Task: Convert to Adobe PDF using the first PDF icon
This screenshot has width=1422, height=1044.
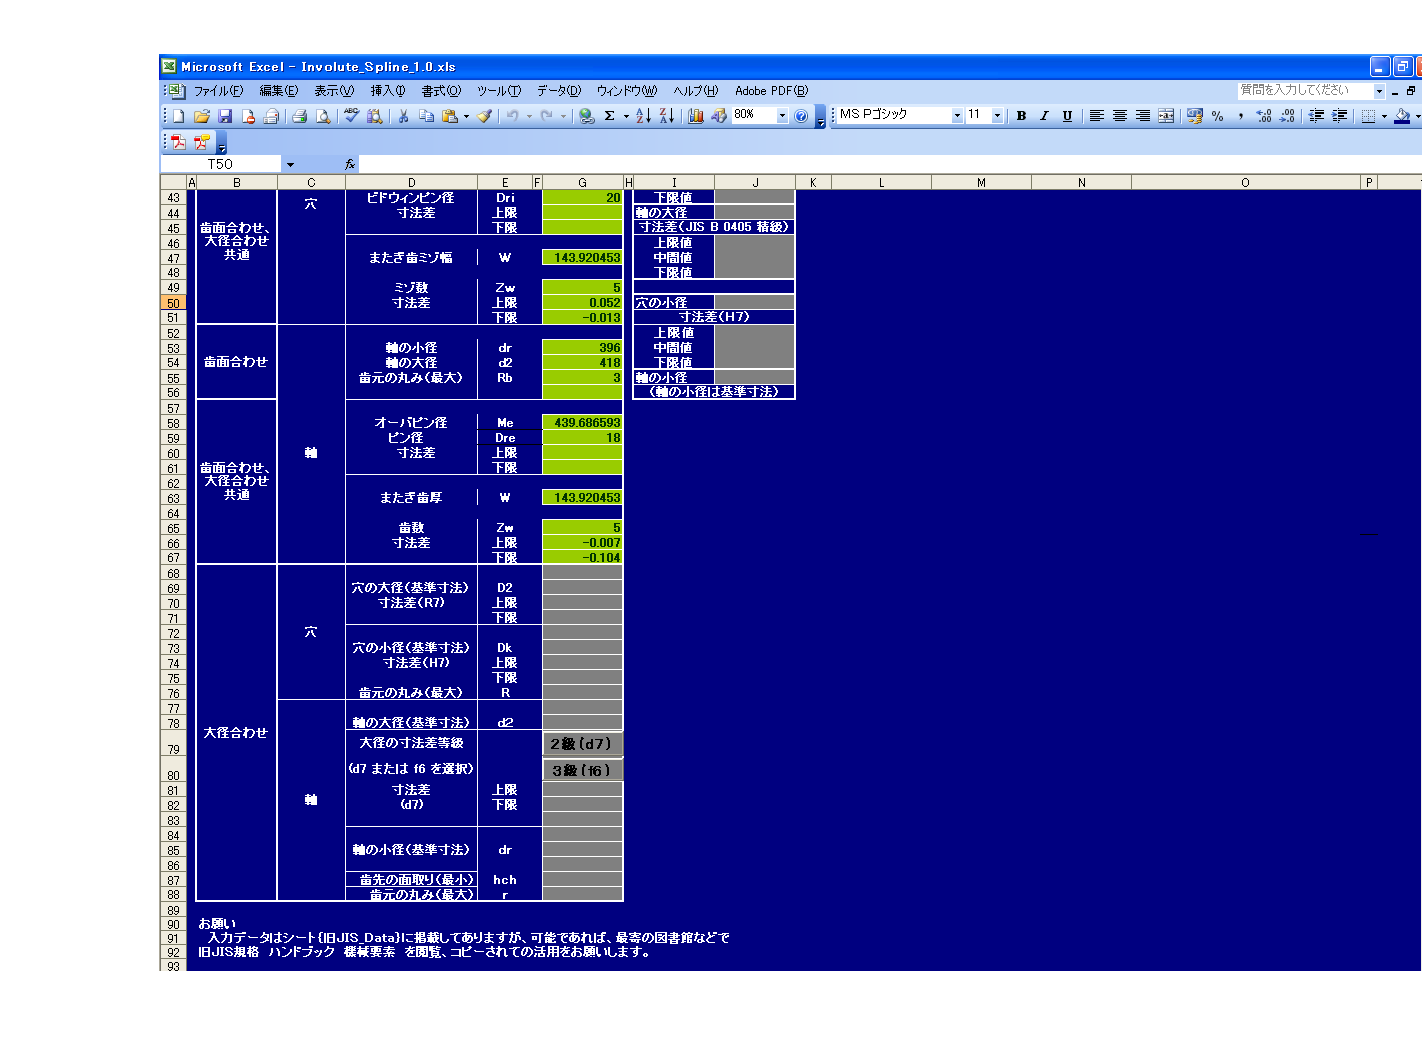Action: point(178,142)
